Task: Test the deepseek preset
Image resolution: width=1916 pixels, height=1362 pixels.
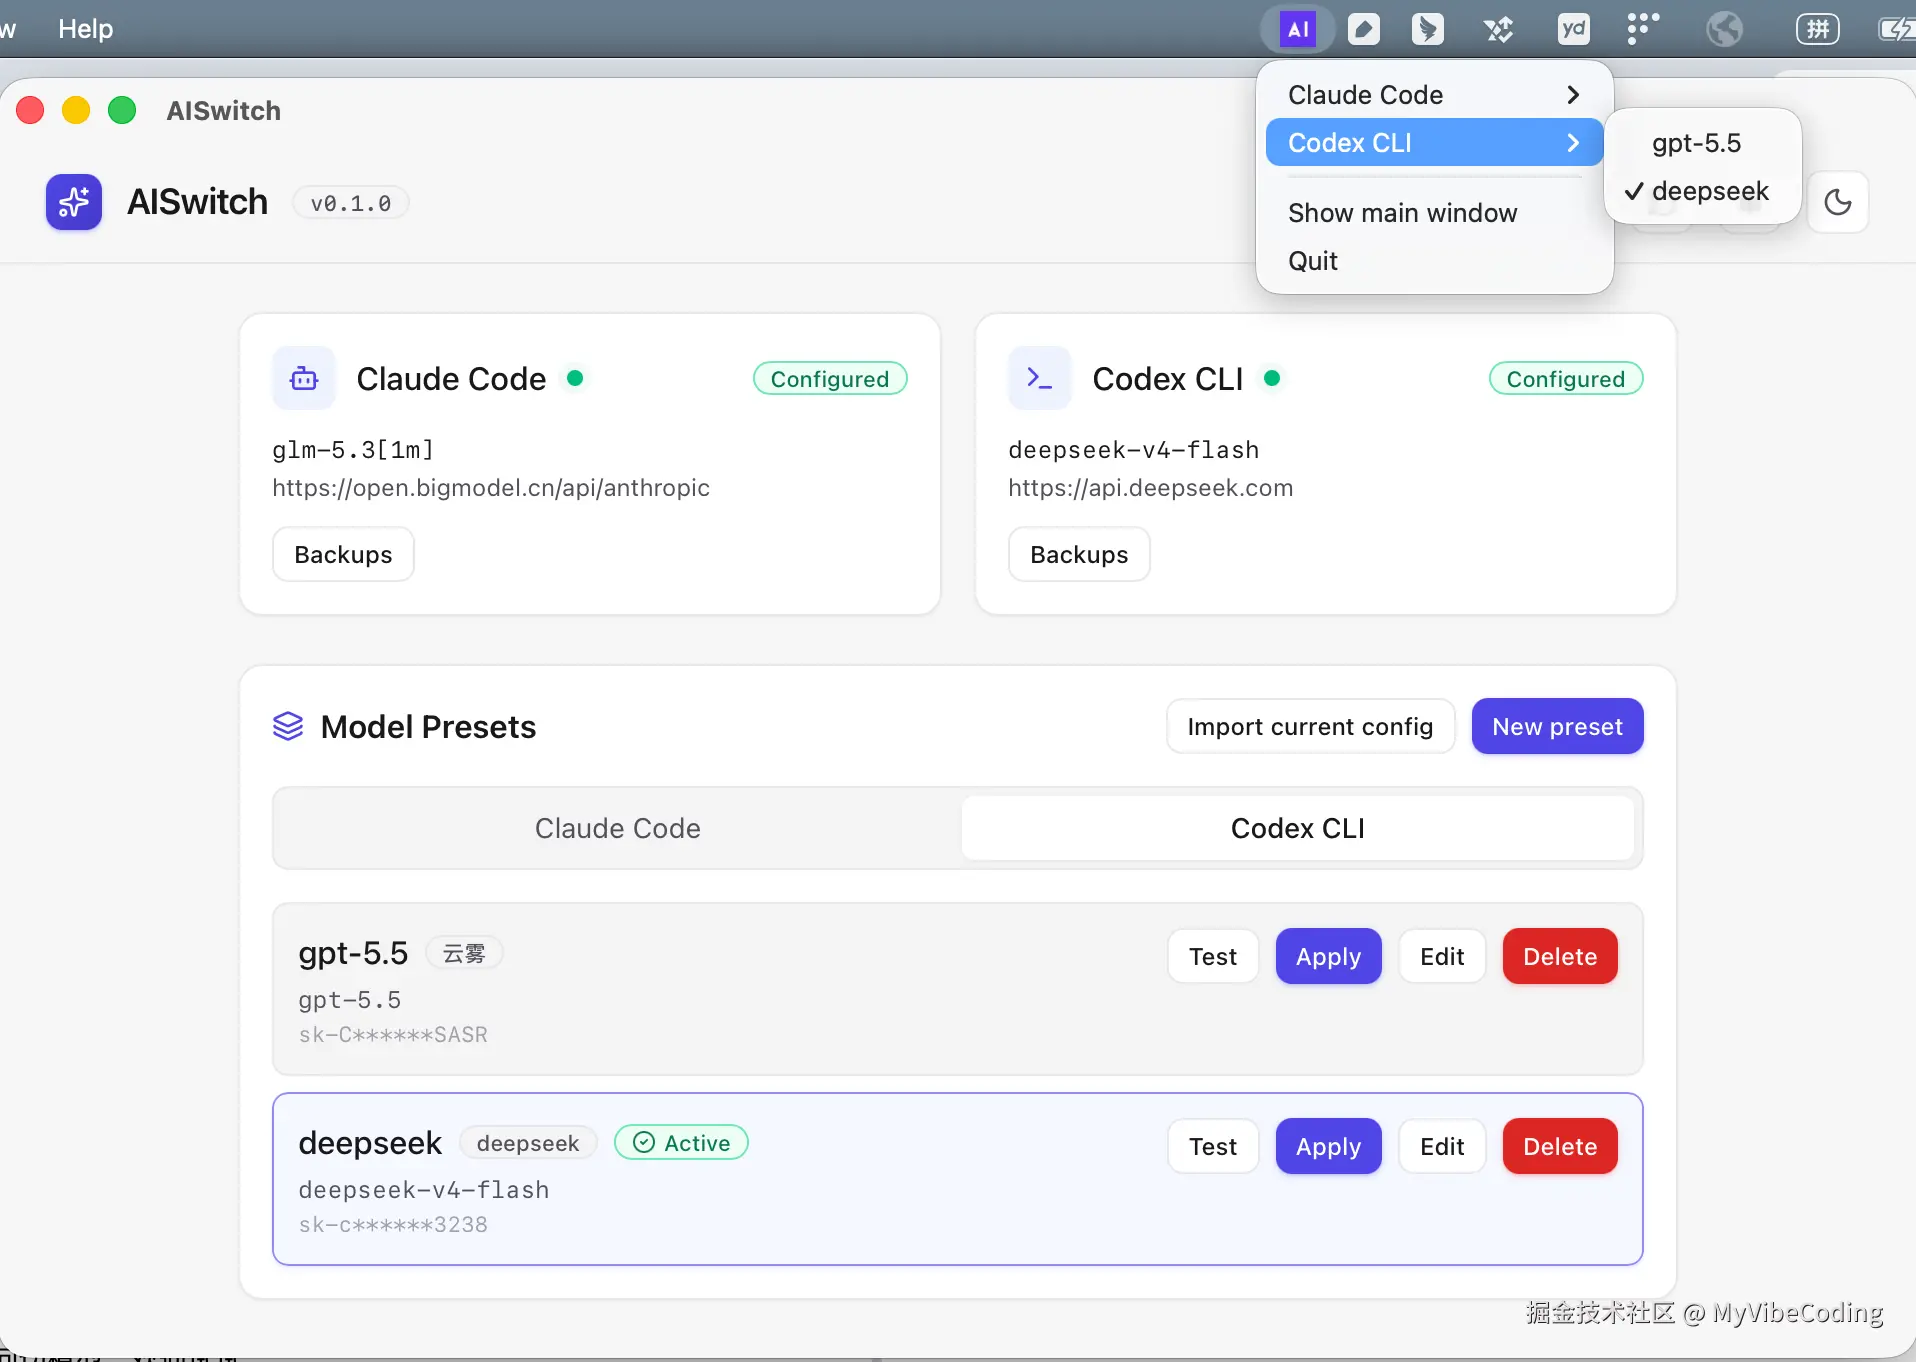Action: (x=1213, y=1146)
